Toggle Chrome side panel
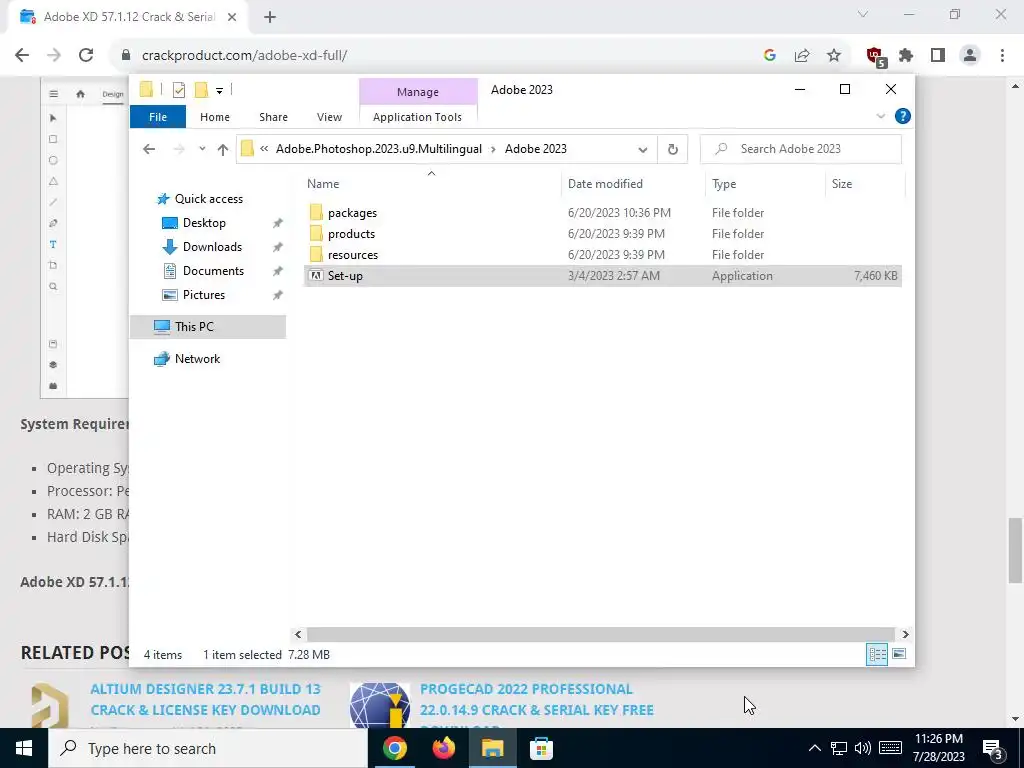Image resolution: width=1024 pixels, height=768 pixels. click(938, 56)
